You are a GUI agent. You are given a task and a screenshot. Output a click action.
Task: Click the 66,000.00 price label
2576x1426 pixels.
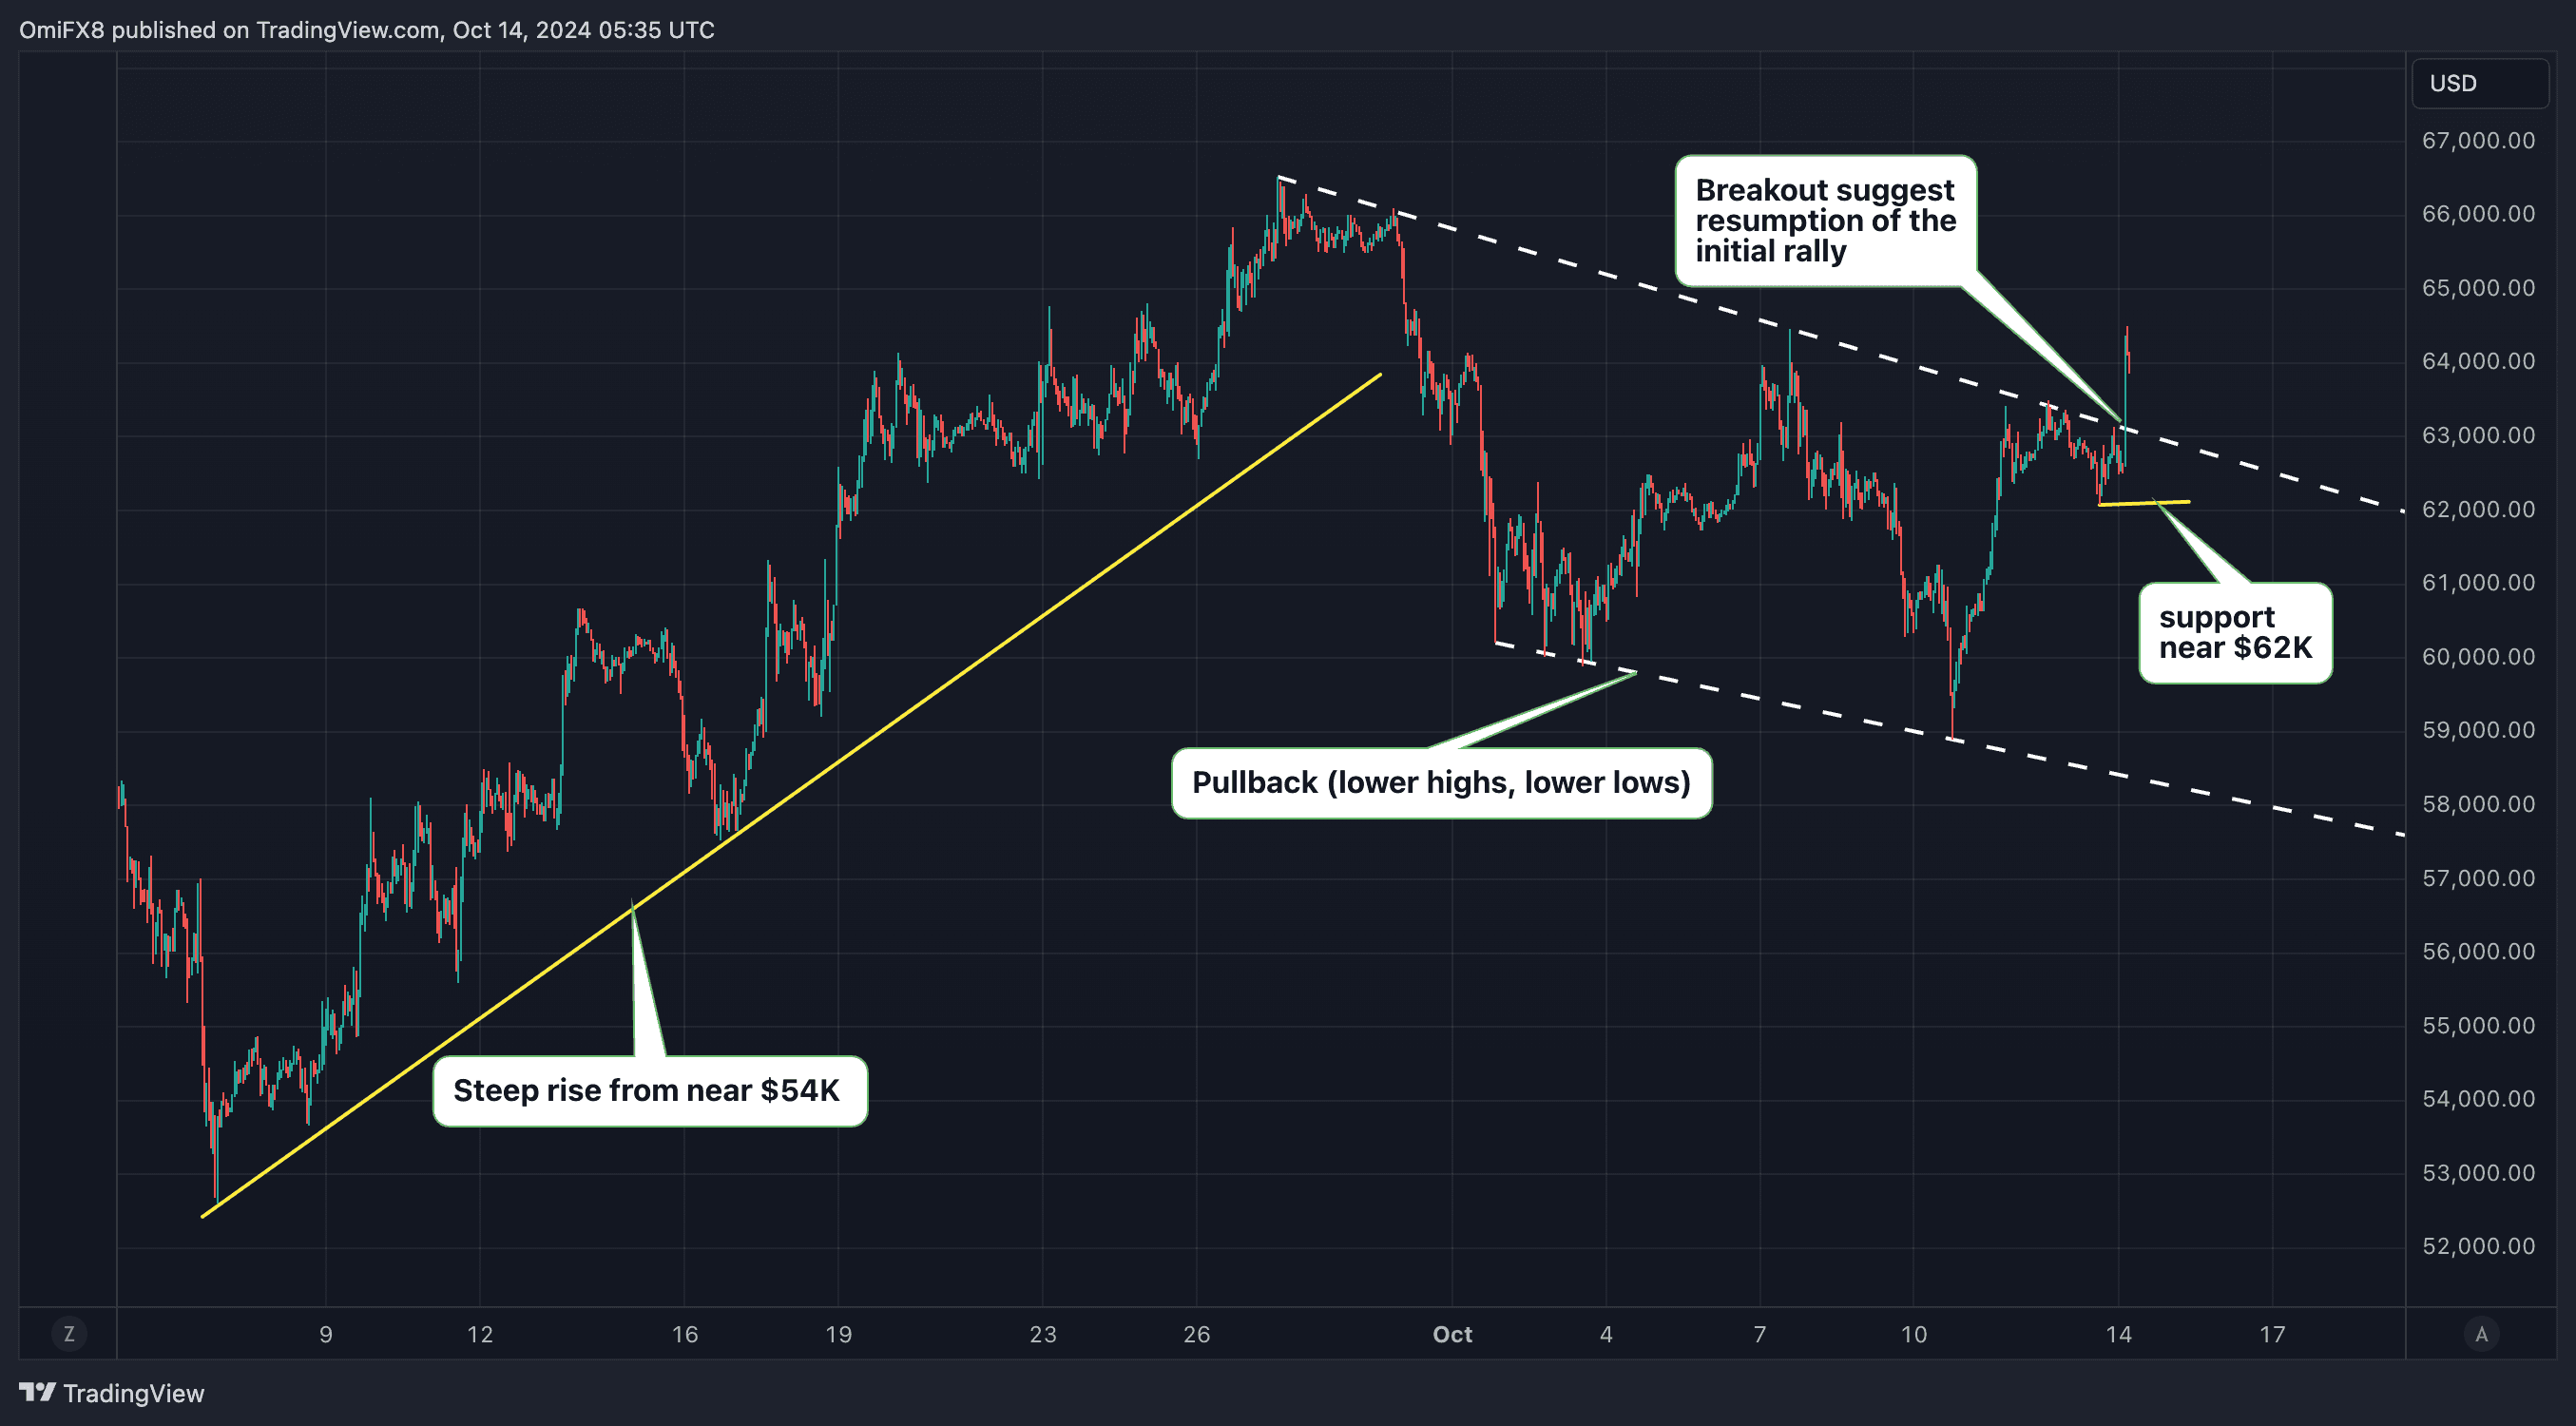point(2479,214)
